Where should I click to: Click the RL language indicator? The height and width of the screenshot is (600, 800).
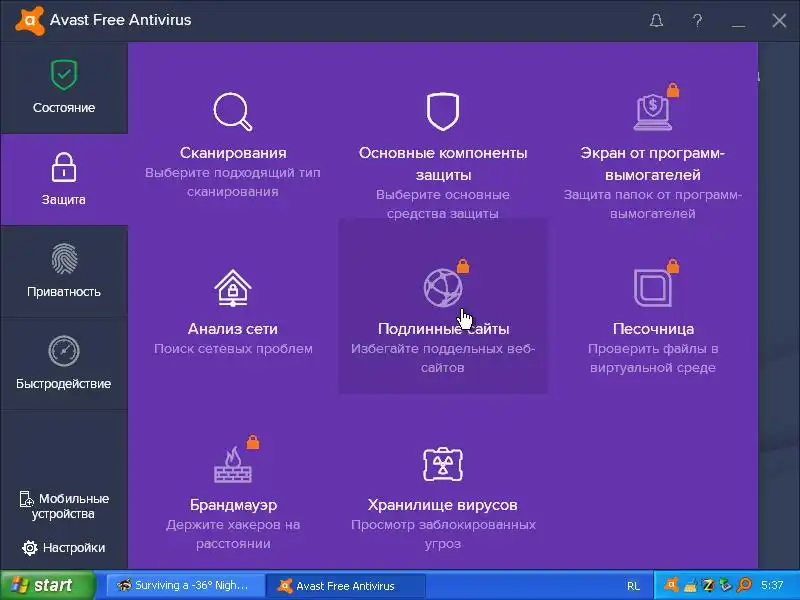tap(633, 586)
